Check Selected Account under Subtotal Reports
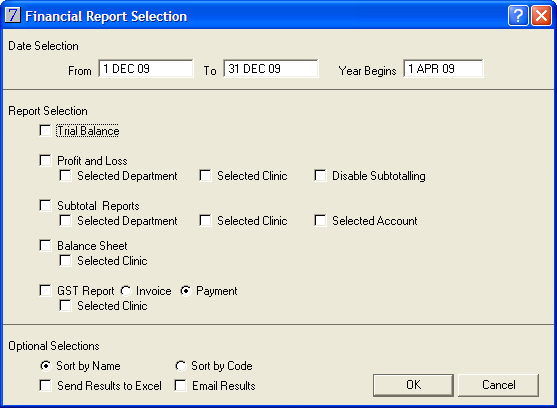Image resolution: width=557 pixels, height=408 pixels. pos(320,221)
